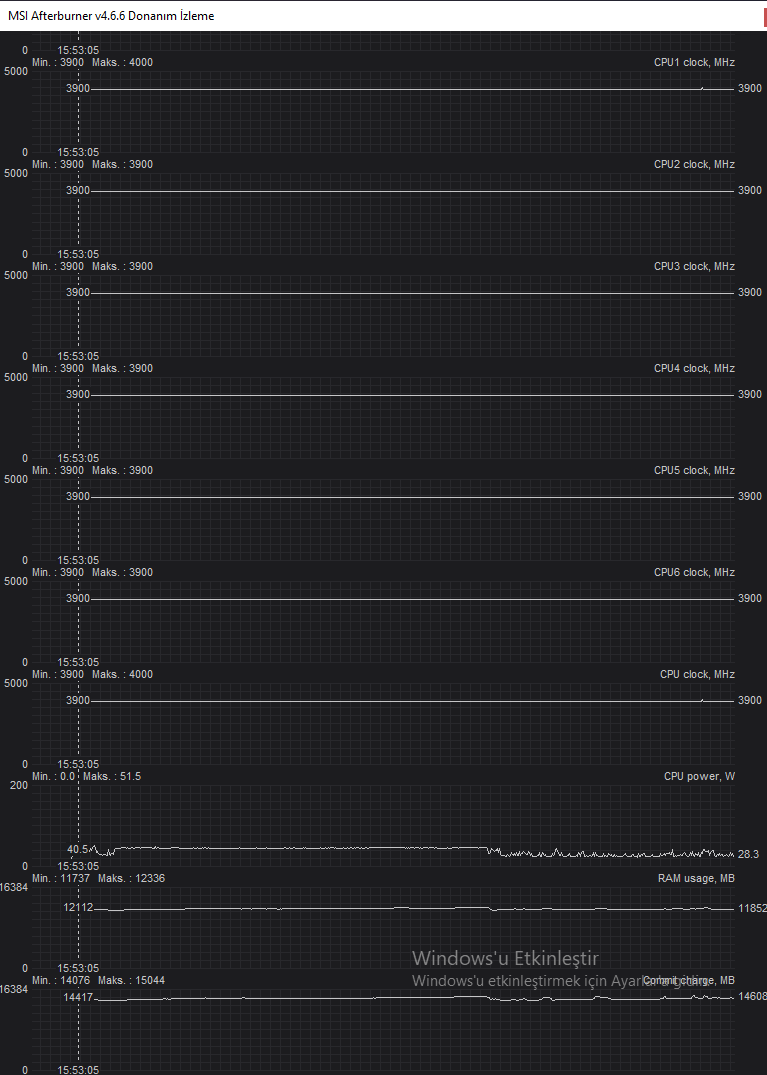The image size is (767, 1075).
Task: Select the RAM usage, MB graph label
Action: coord(696,878)
